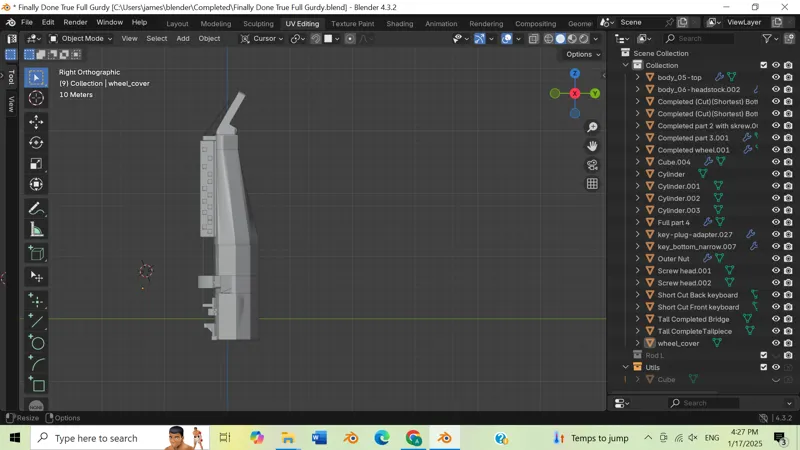
Task: Select the Rotate tool
Action: (x=36, y=143)
